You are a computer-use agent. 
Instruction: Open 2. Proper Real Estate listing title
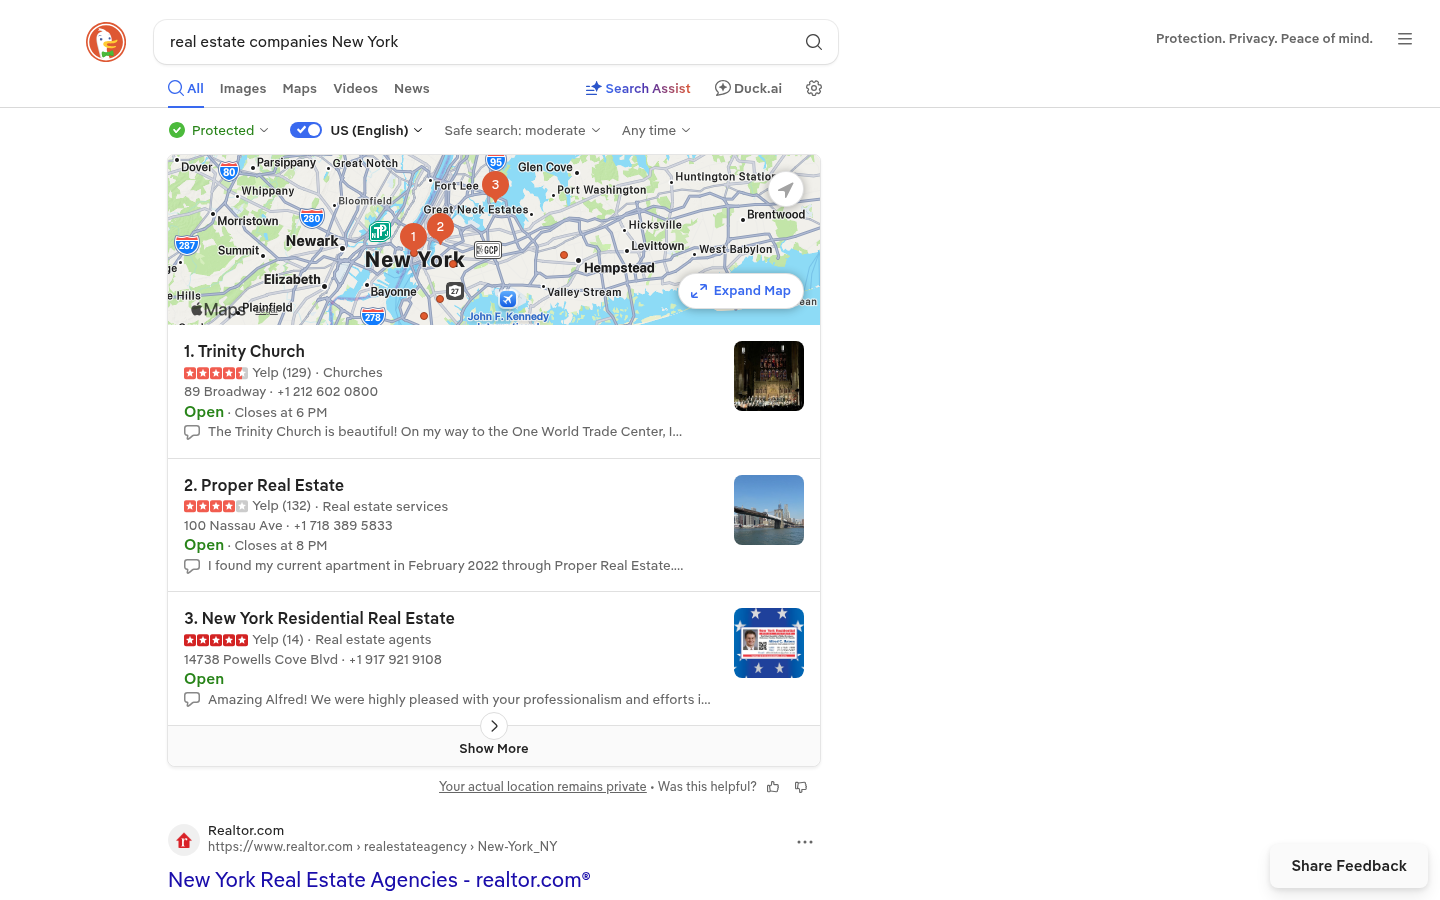pos(264,485)
